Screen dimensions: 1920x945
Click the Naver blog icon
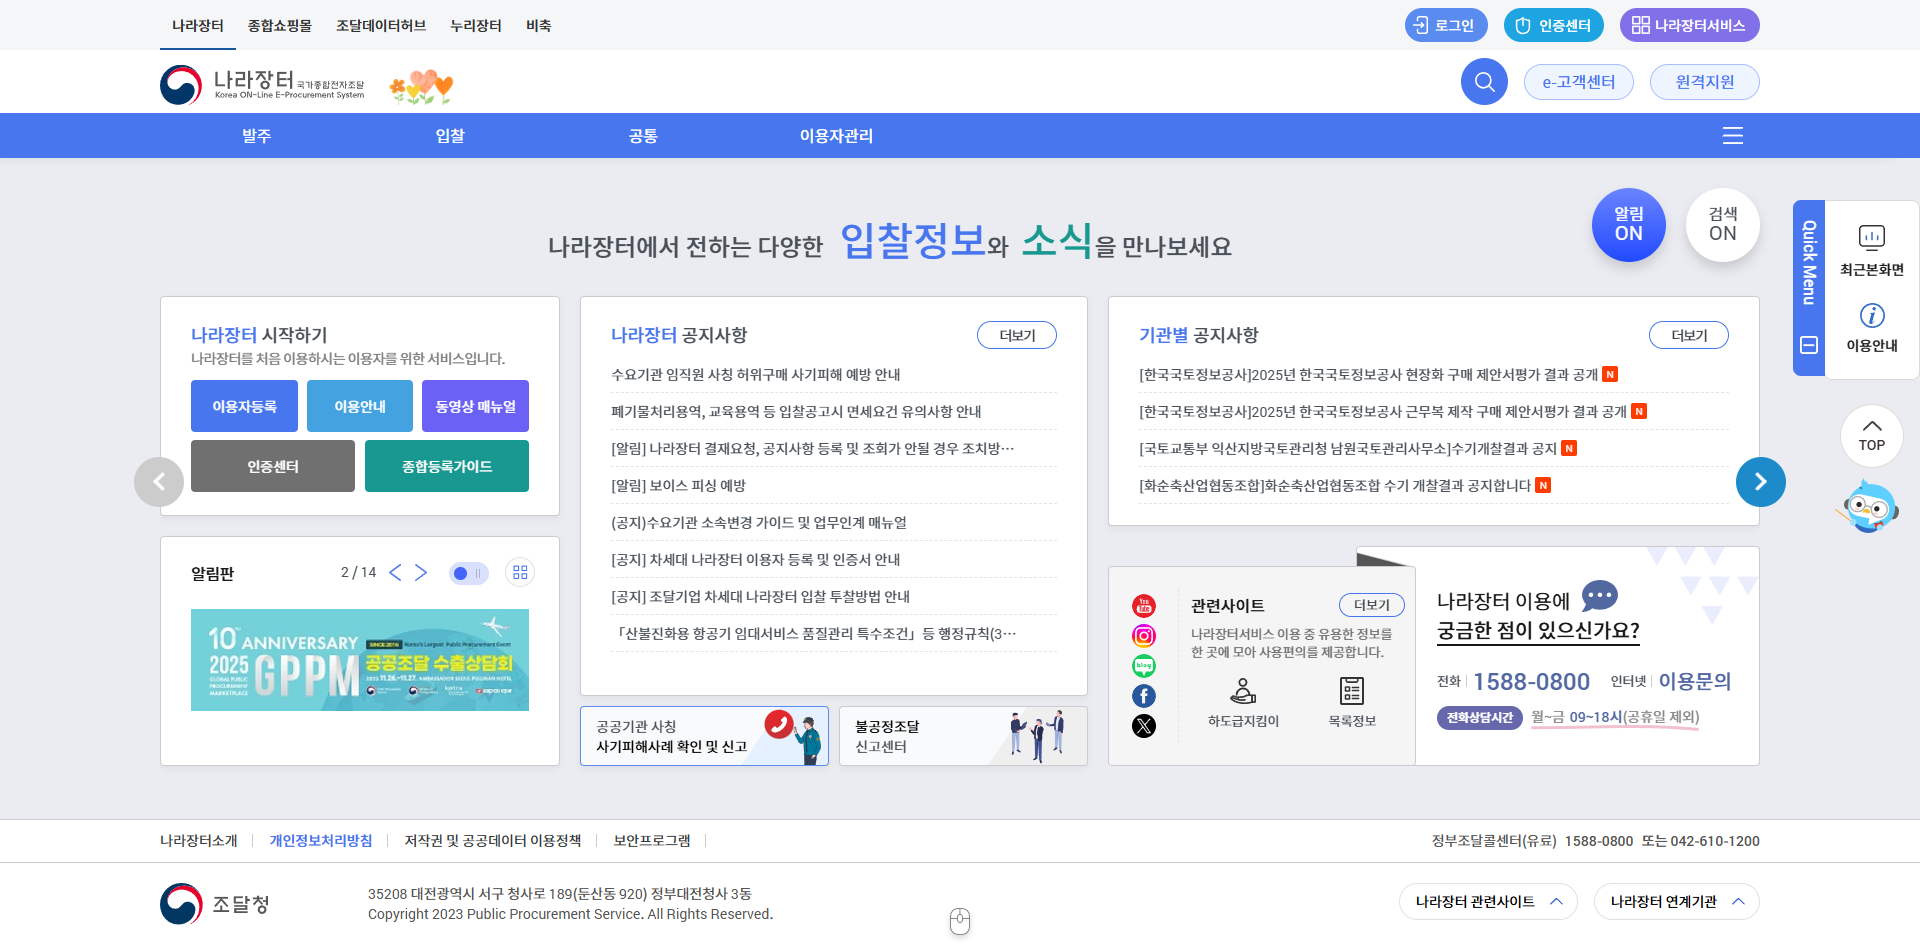point(1144,665)
